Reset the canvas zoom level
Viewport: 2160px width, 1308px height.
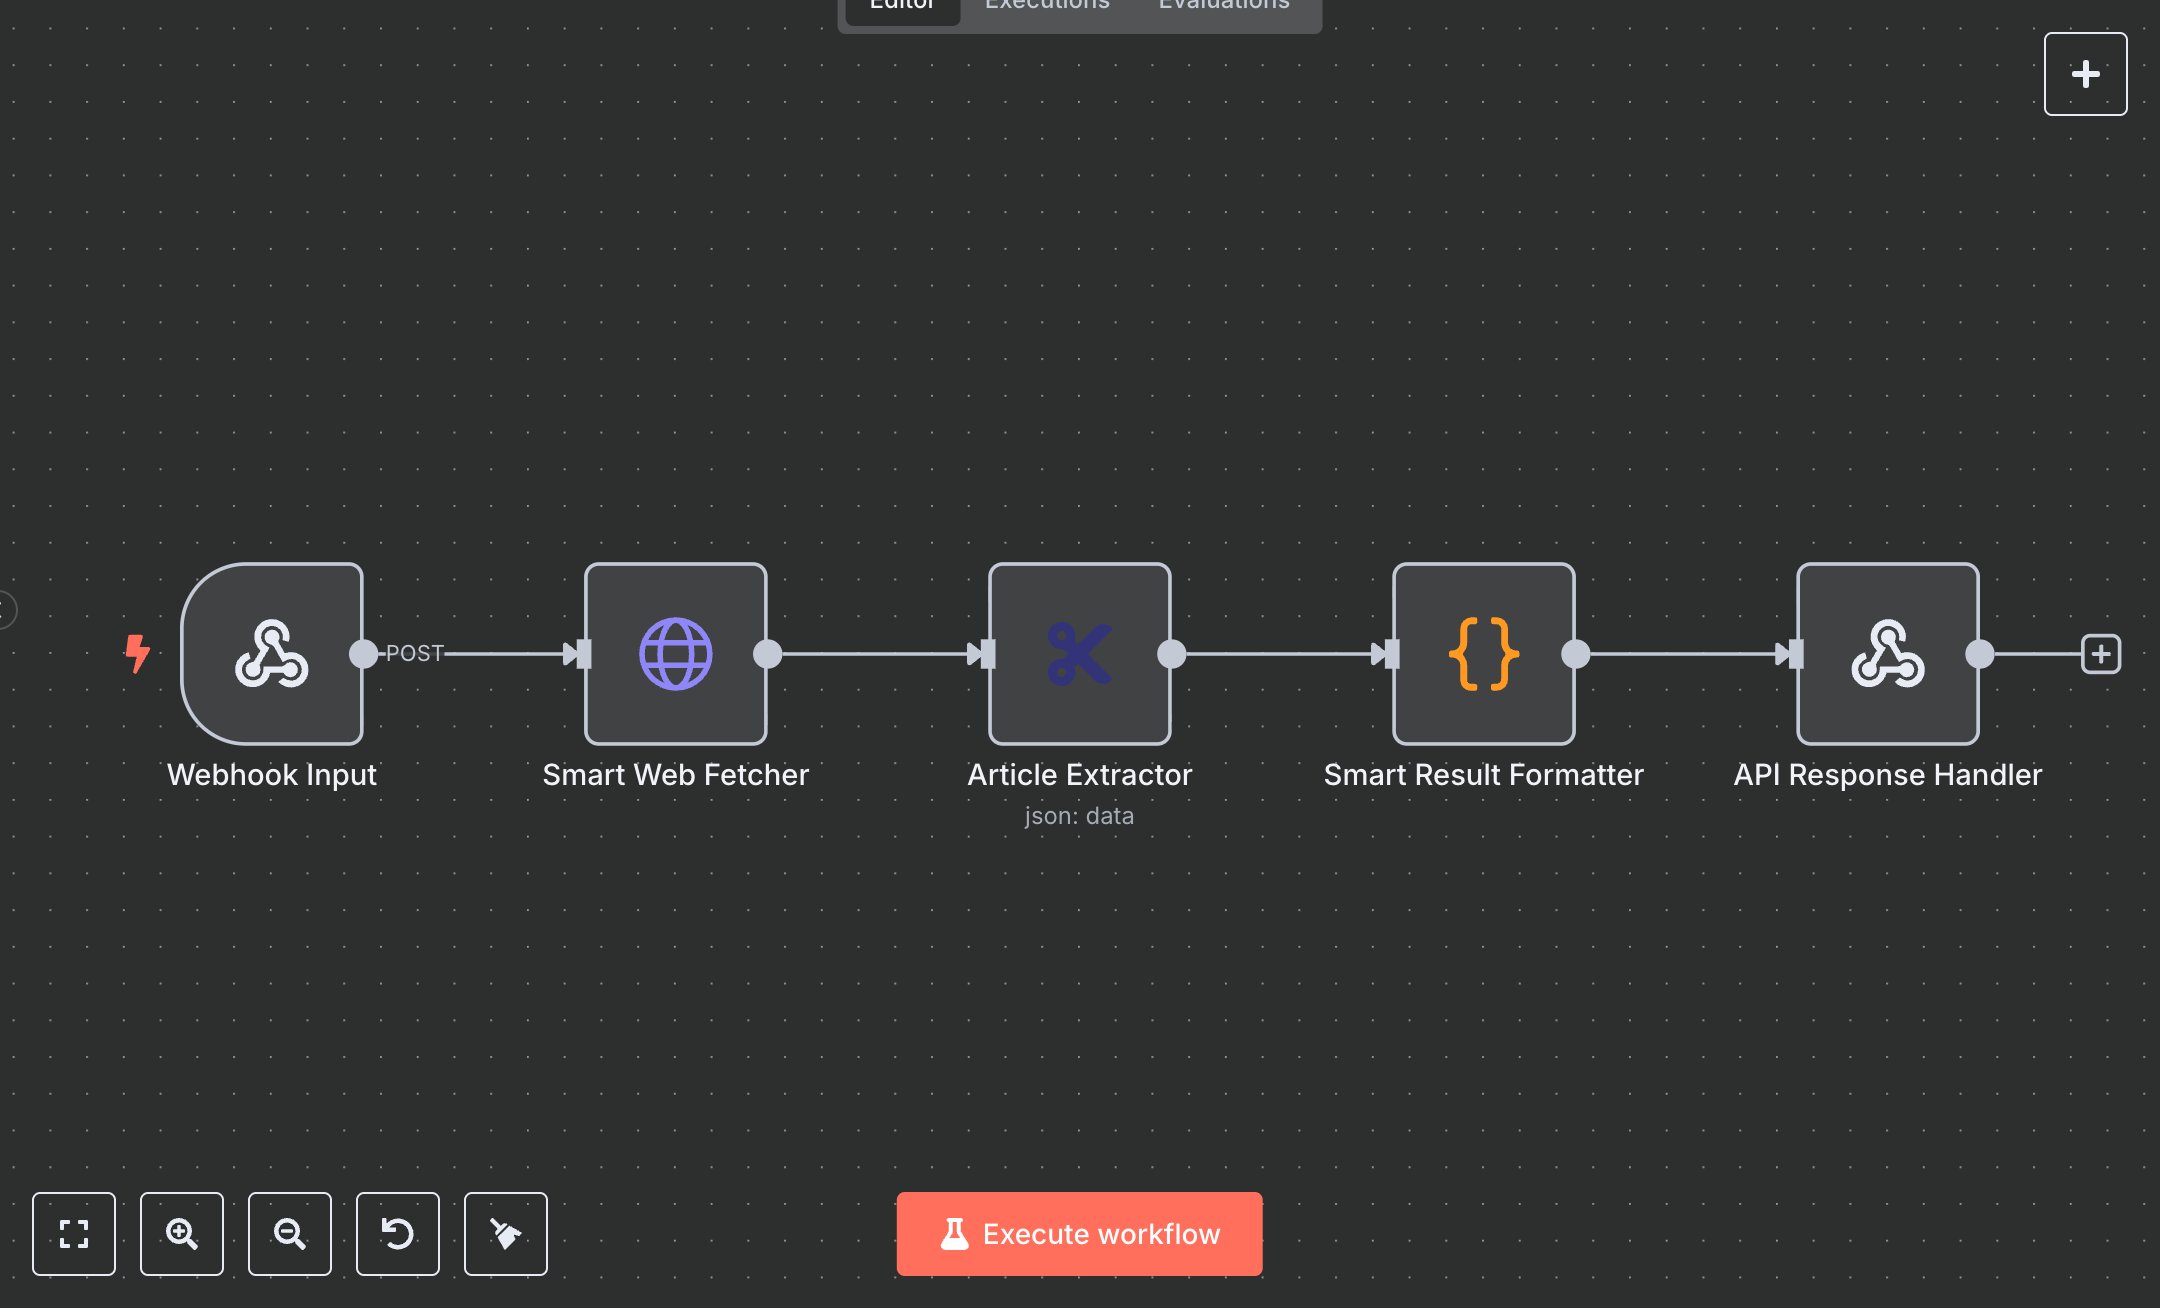tap(398, 1234)
